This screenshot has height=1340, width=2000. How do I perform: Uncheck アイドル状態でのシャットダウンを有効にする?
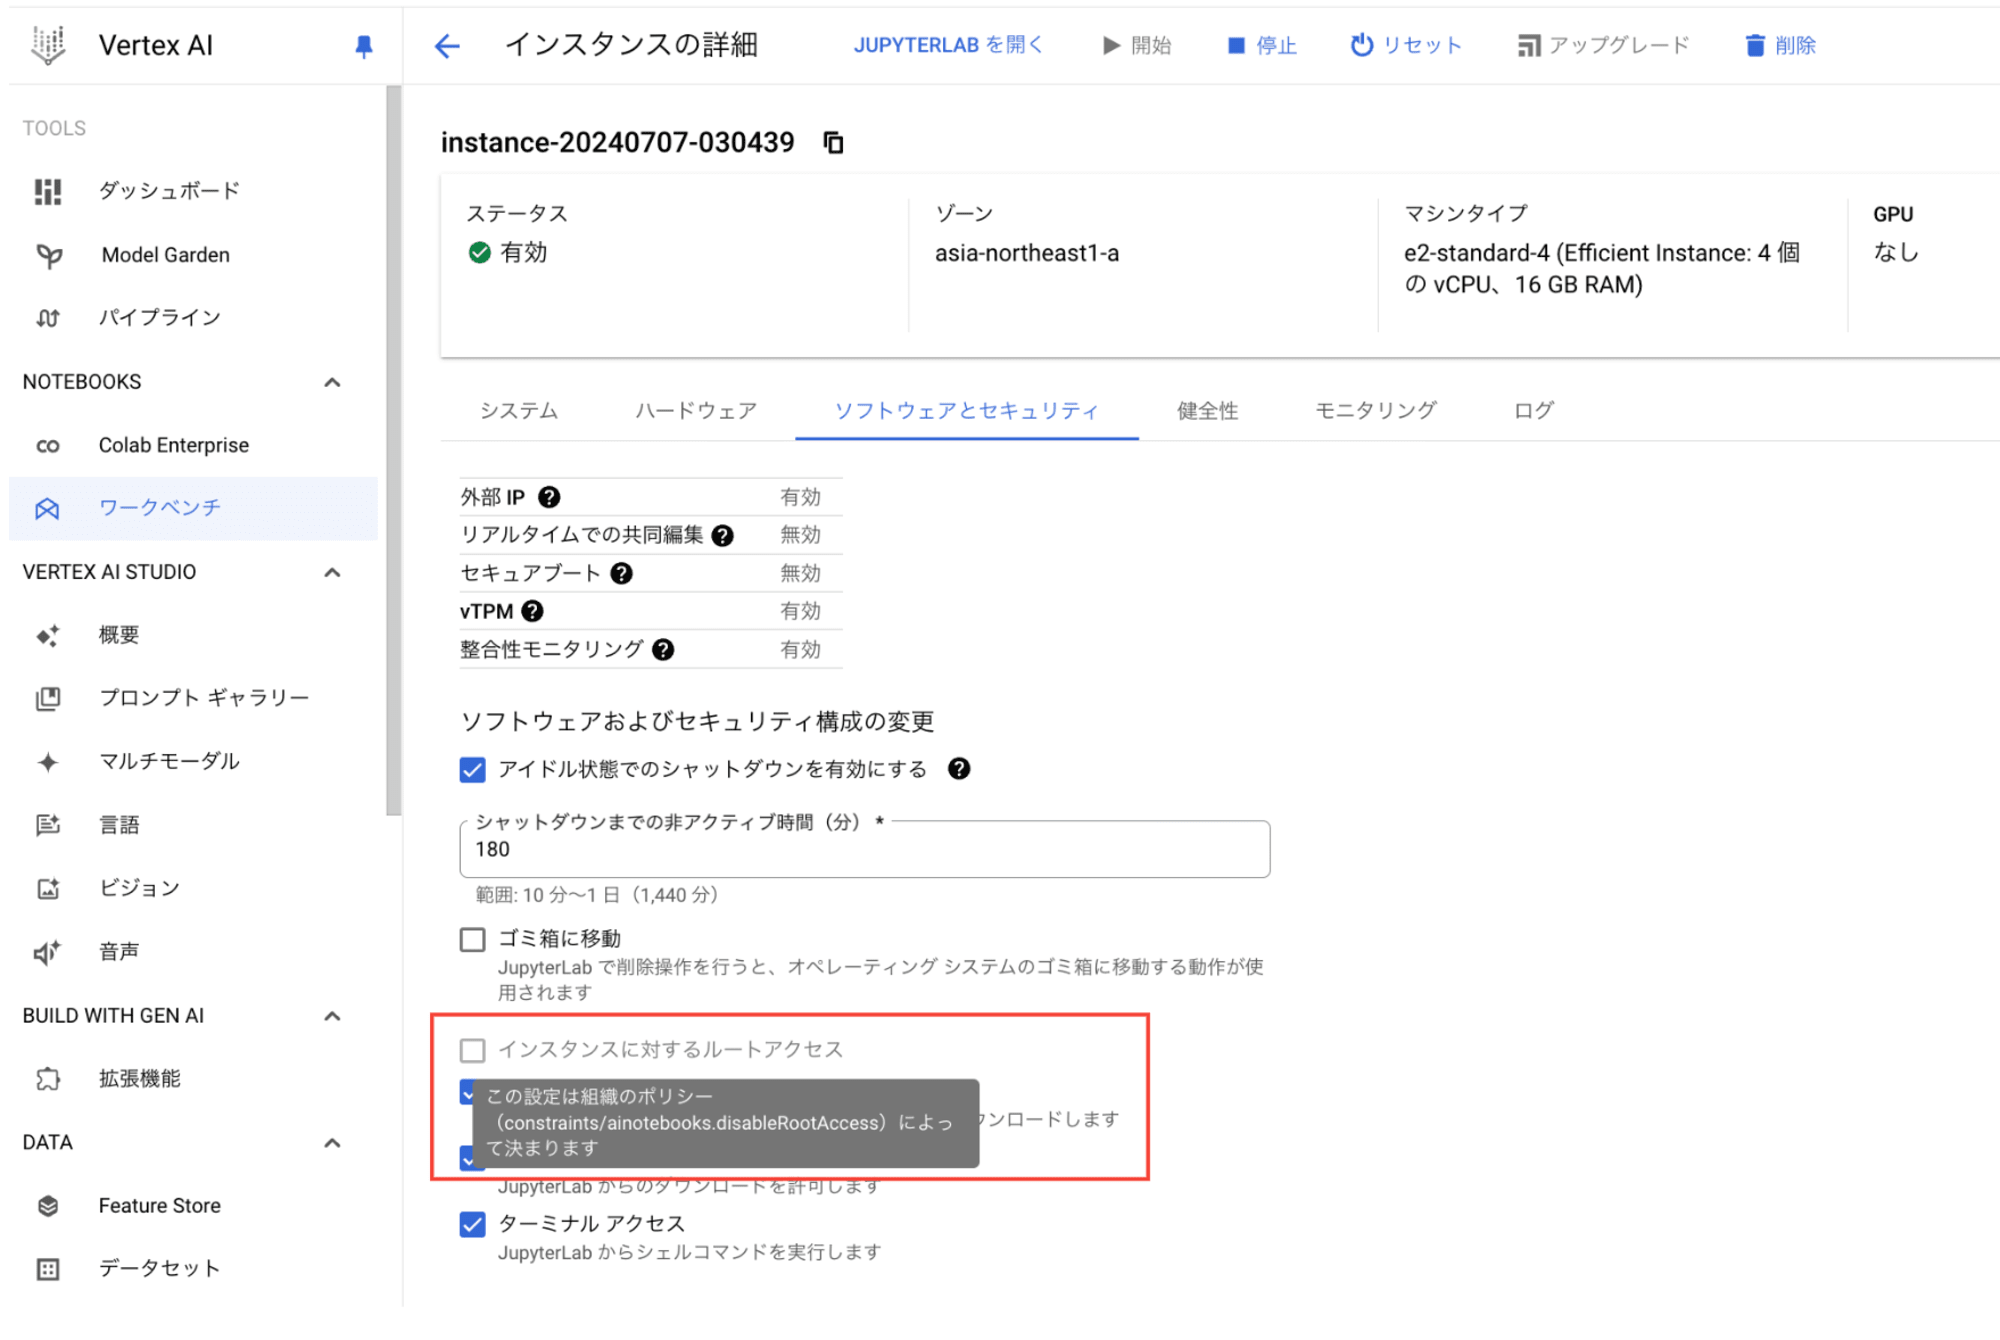(473, 770)
